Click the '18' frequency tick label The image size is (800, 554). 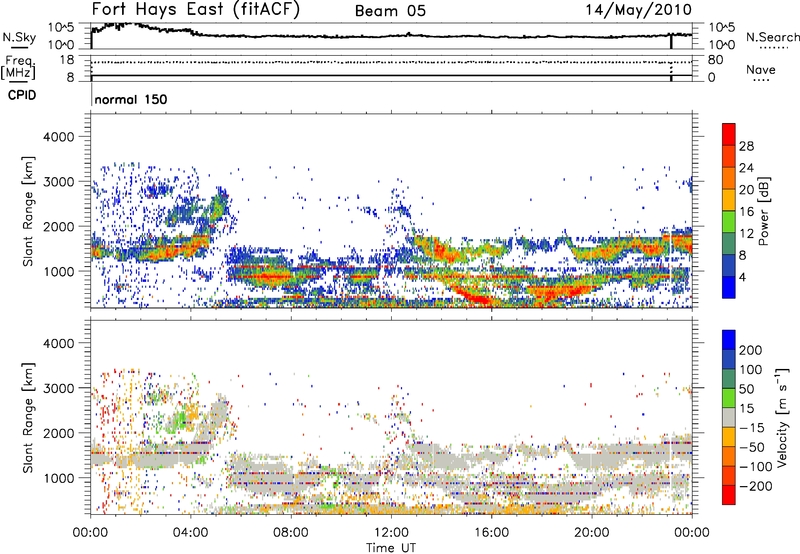(x=67, y=60)
